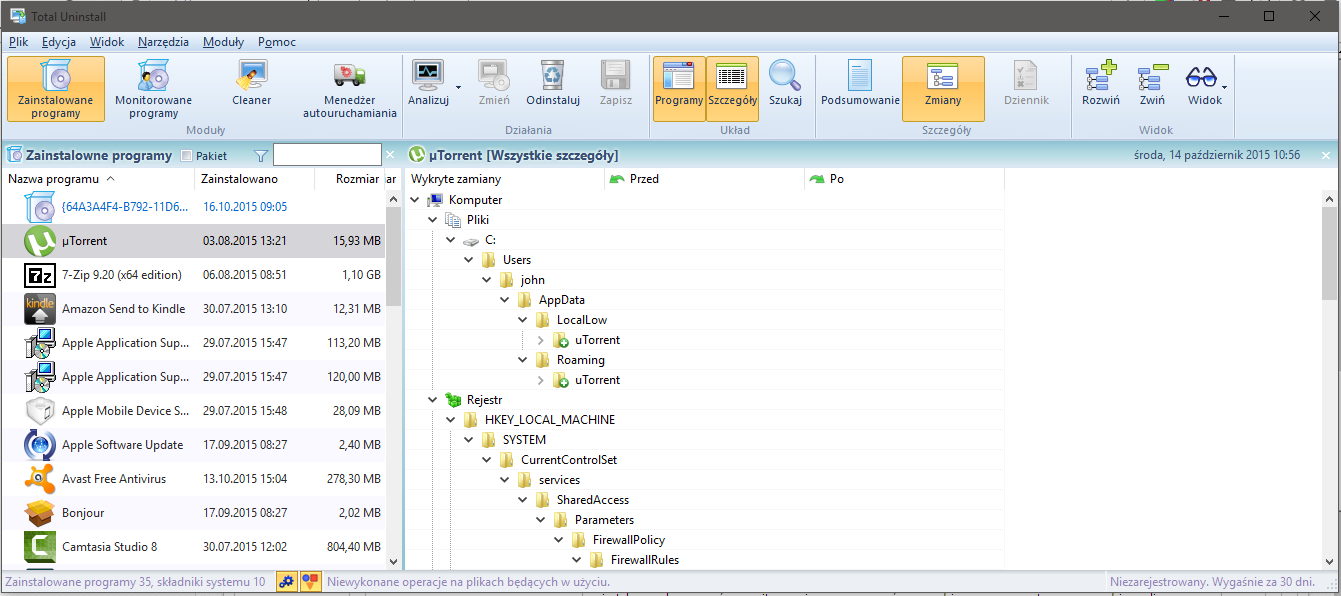Select the Camtasia Studio 8 icon

(40, 547)
